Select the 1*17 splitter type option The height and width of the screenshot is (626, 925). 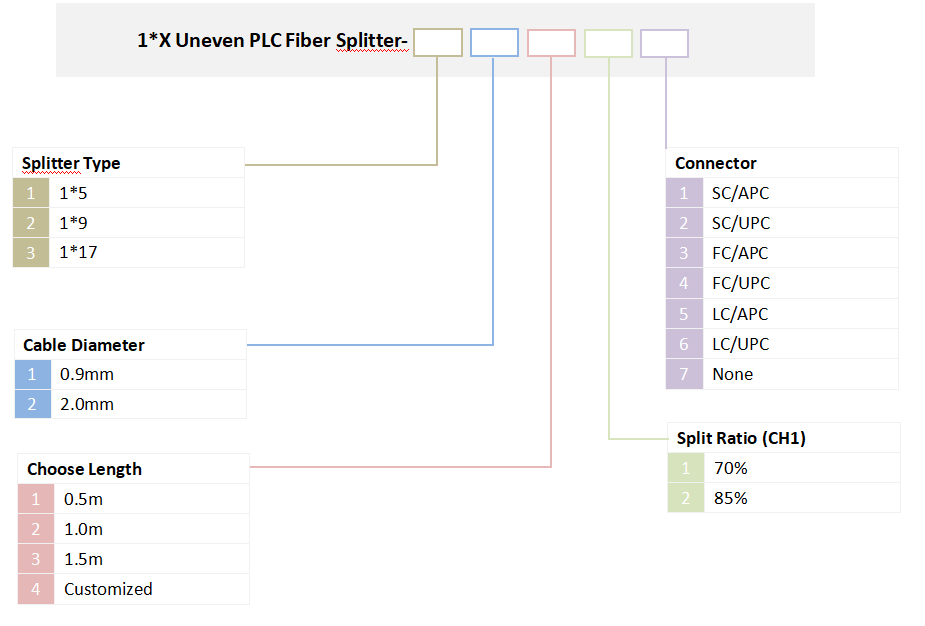[78, 253]
